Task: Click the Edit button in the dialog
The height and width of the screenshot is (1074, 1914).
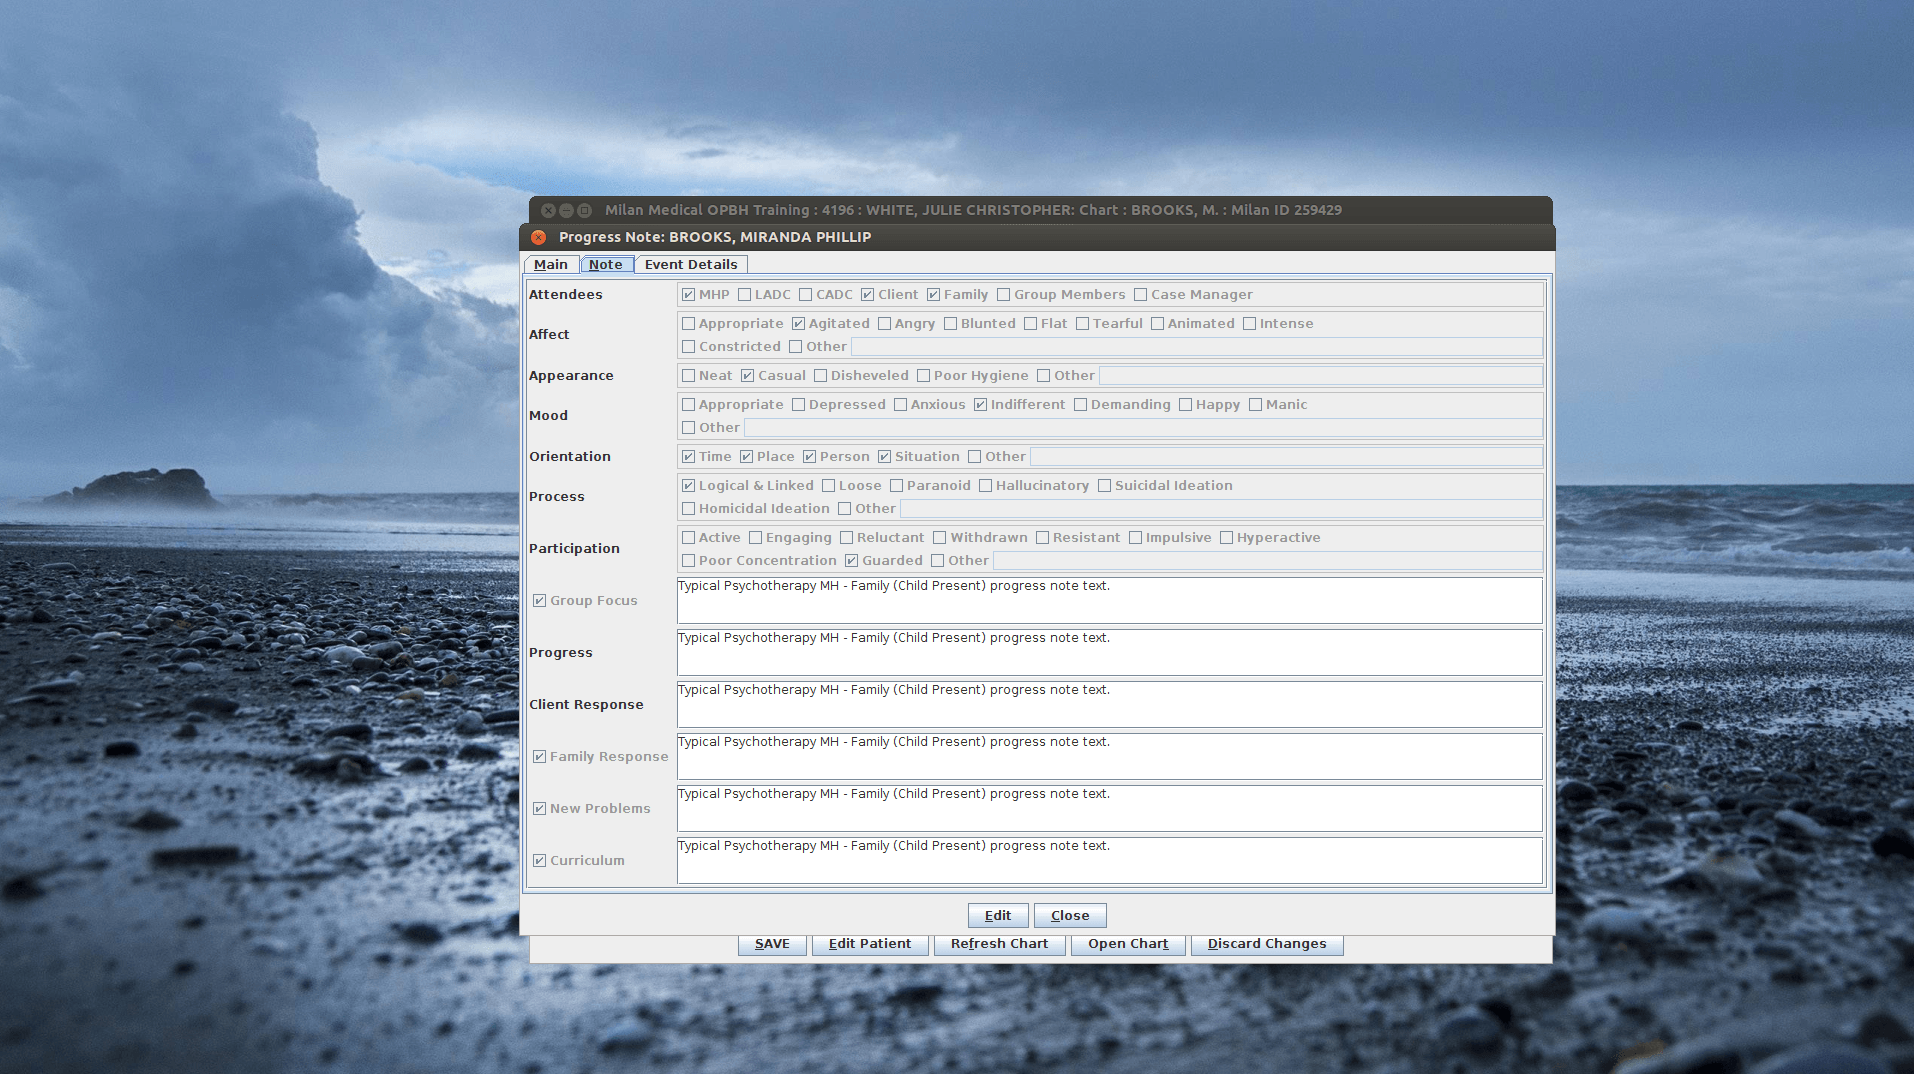Action: click(998, 915)
